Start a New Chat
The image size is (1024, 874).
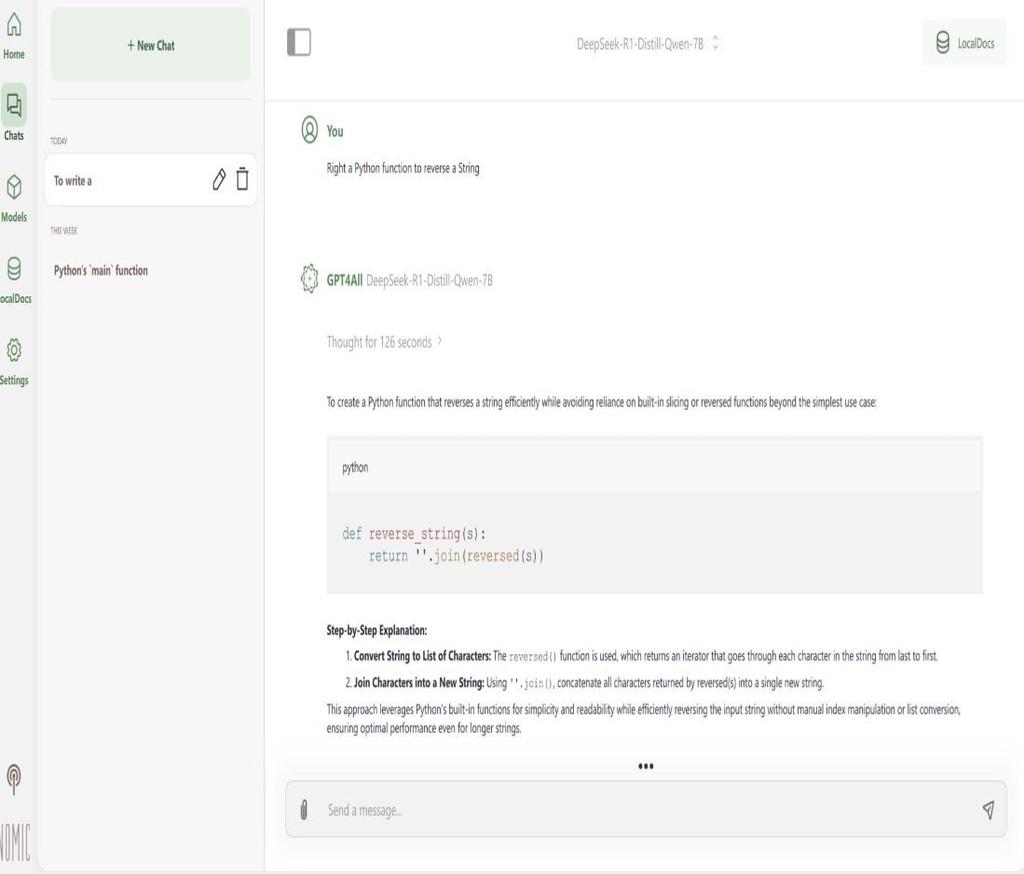coord(149,44)
